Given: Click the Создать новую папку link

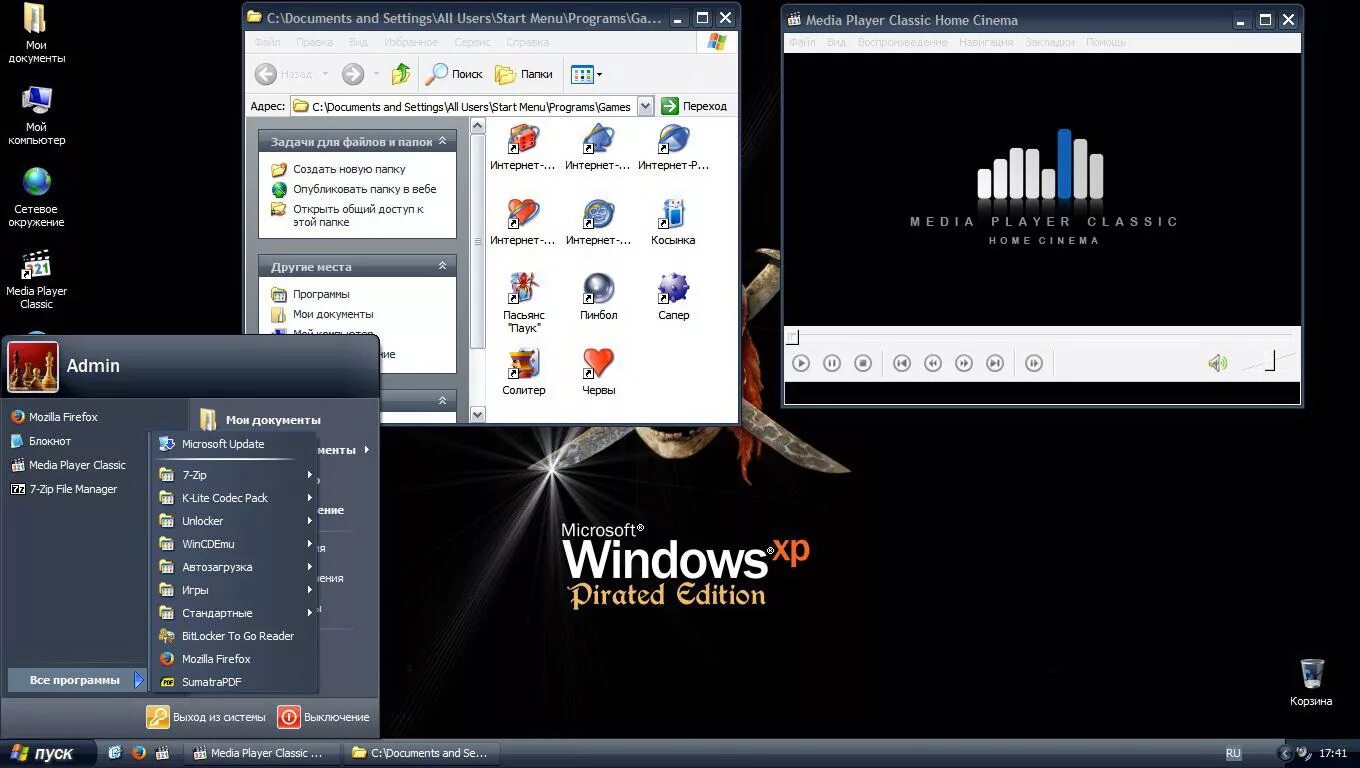Looking at the screenshot, I should 349,169.
